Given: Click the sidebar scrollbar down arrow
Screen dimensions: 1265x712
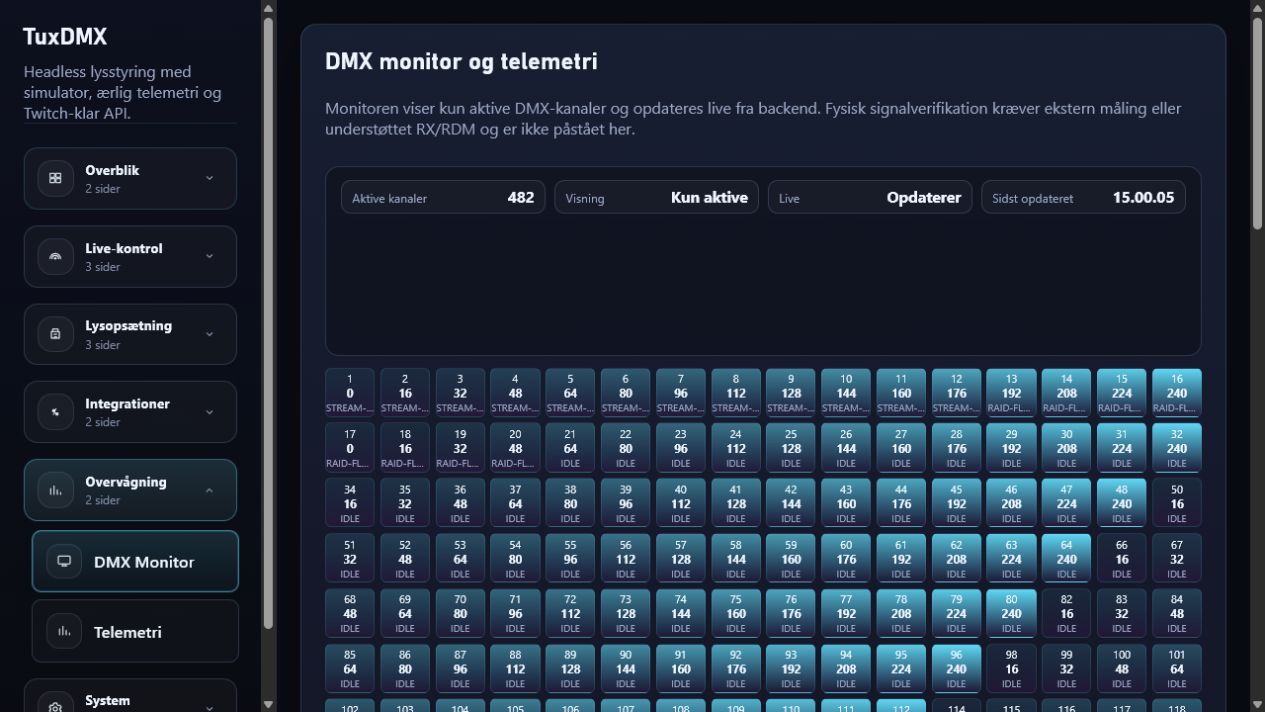Looking at the screenshot, I should pos(268,704).
